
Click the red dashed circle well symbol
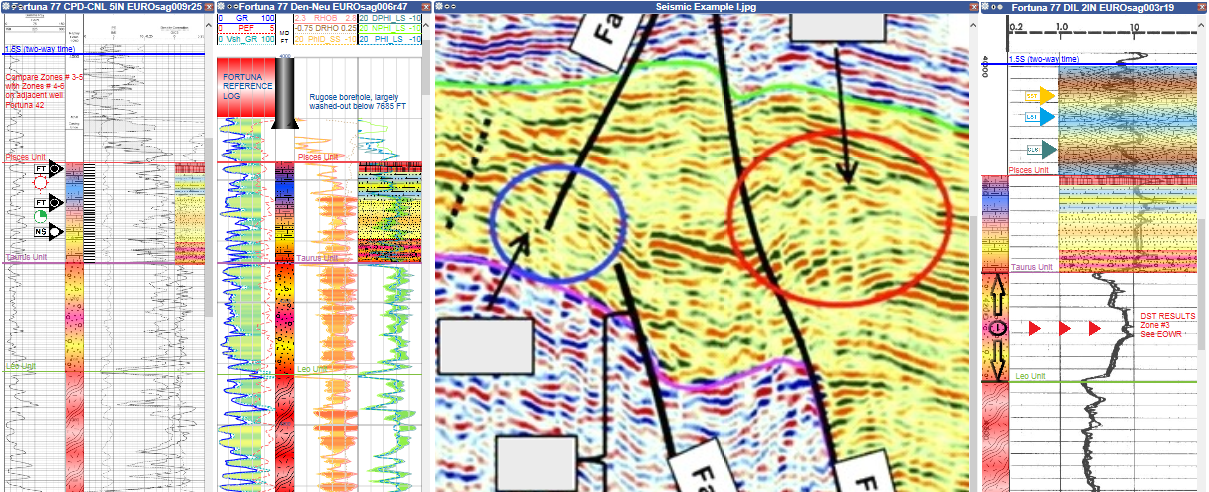pos(40,184)
